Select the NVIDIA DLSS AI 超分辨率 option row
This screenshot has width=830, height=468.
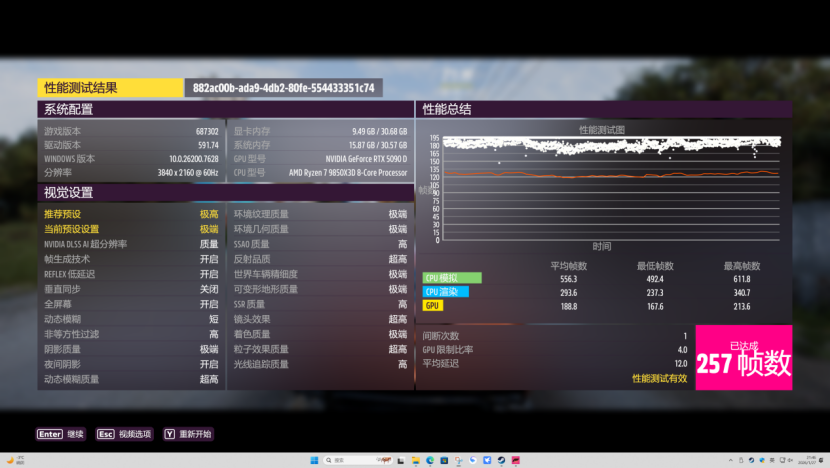pos(130,244)
